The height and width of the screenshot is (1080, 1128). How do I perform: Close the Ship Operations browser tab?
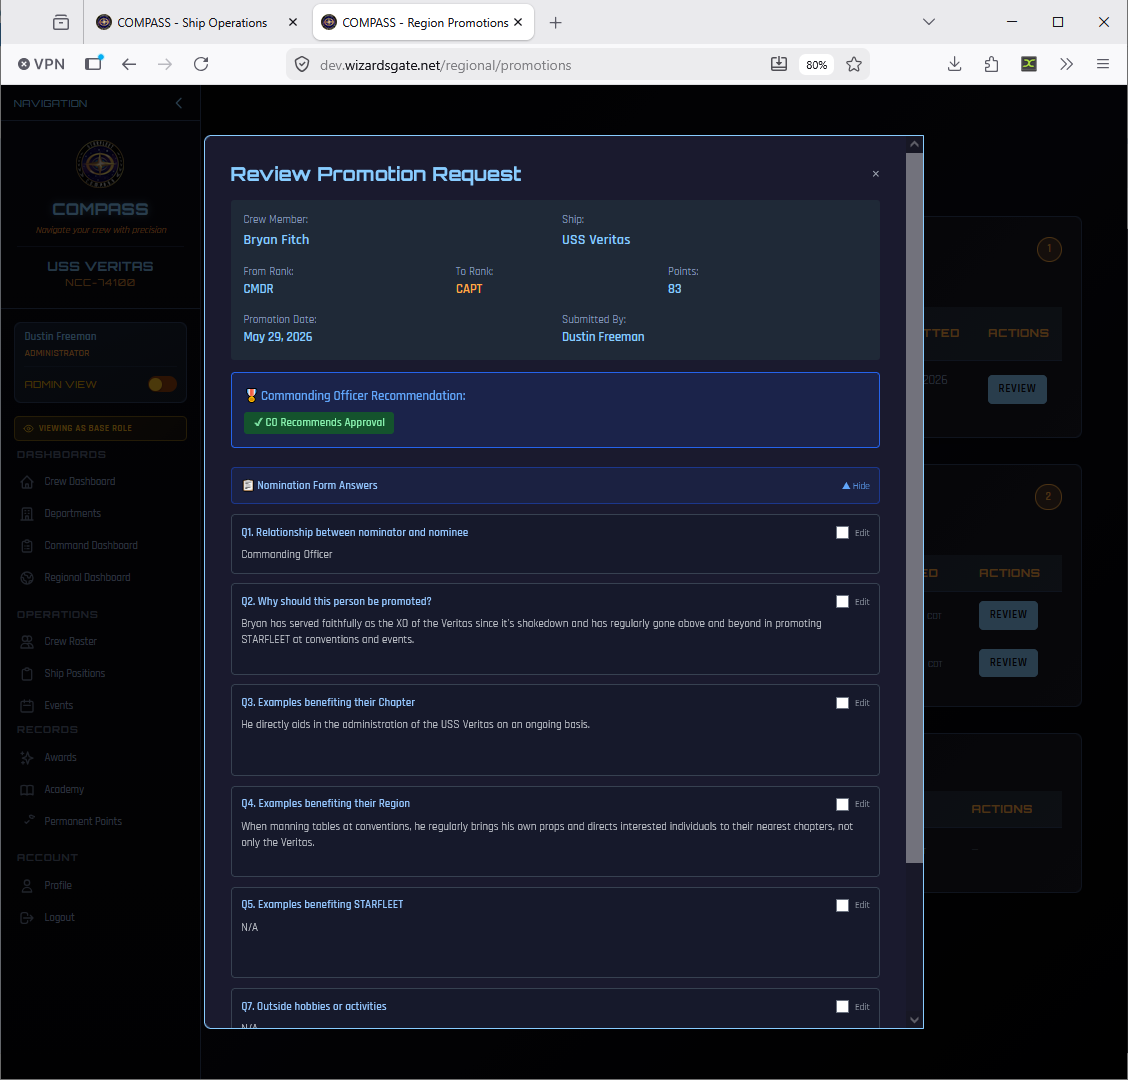[293, 22]
